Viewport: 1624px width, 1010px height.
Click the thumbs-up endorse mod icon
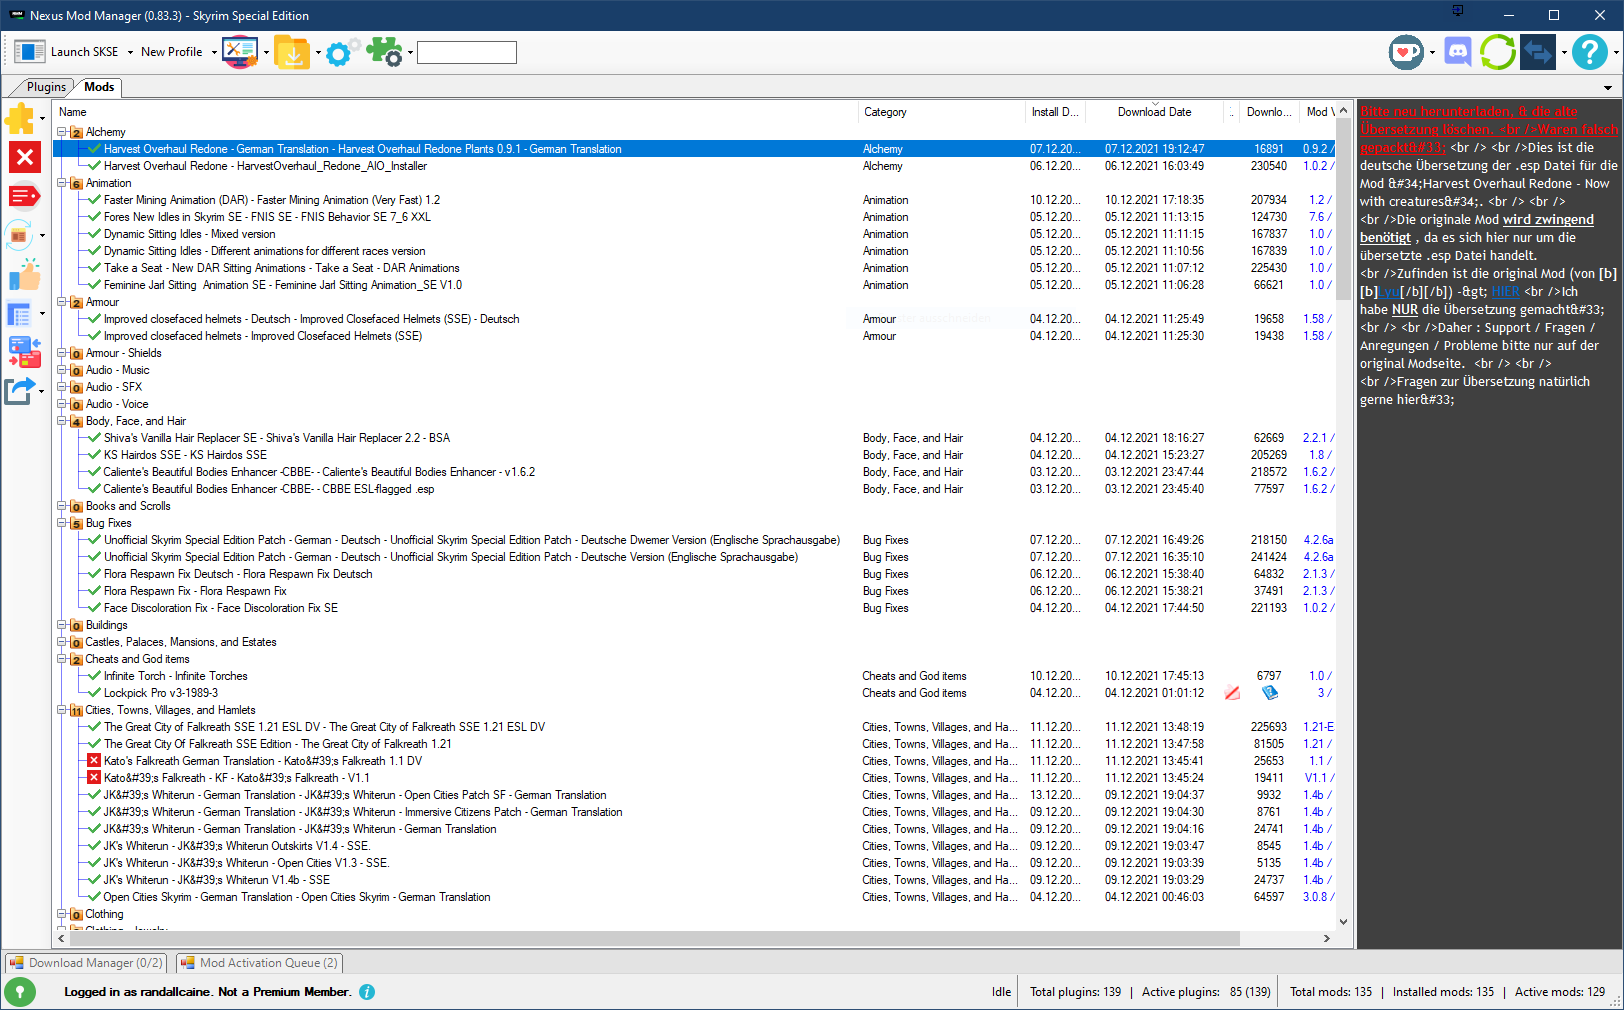click(24, 275)
